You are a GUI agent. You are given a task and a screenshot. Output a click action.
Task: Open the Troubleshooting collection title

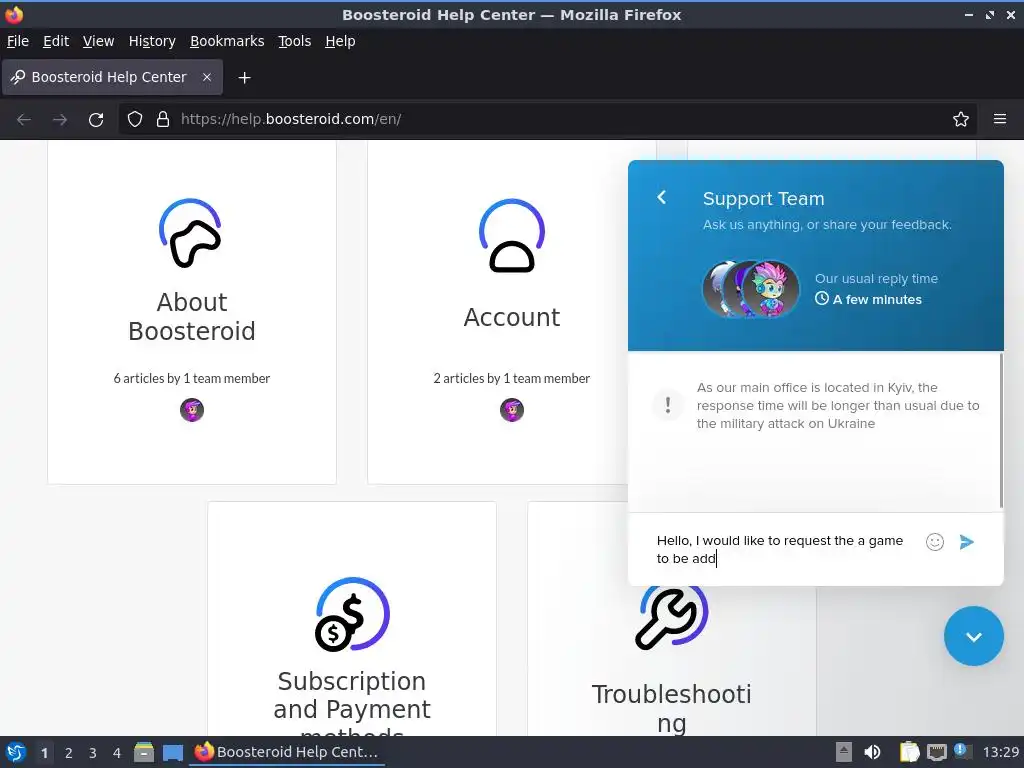coord(671,709)
